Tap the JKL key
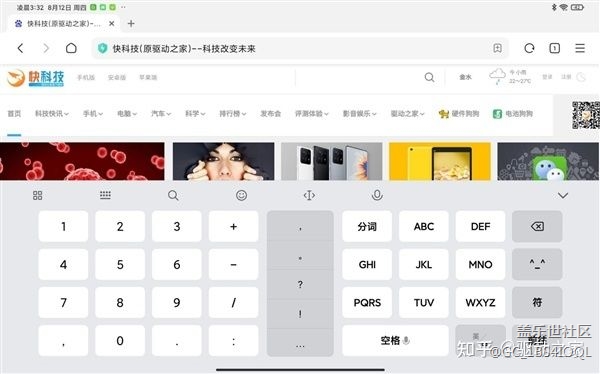600x374 pixels. [x=424, y=264]
